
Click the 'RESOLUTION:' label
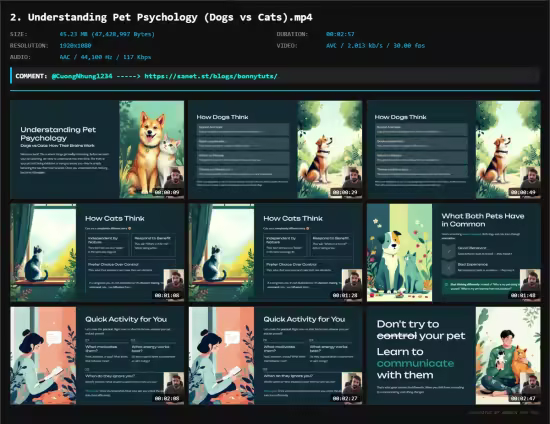click(x=29, y=46)
